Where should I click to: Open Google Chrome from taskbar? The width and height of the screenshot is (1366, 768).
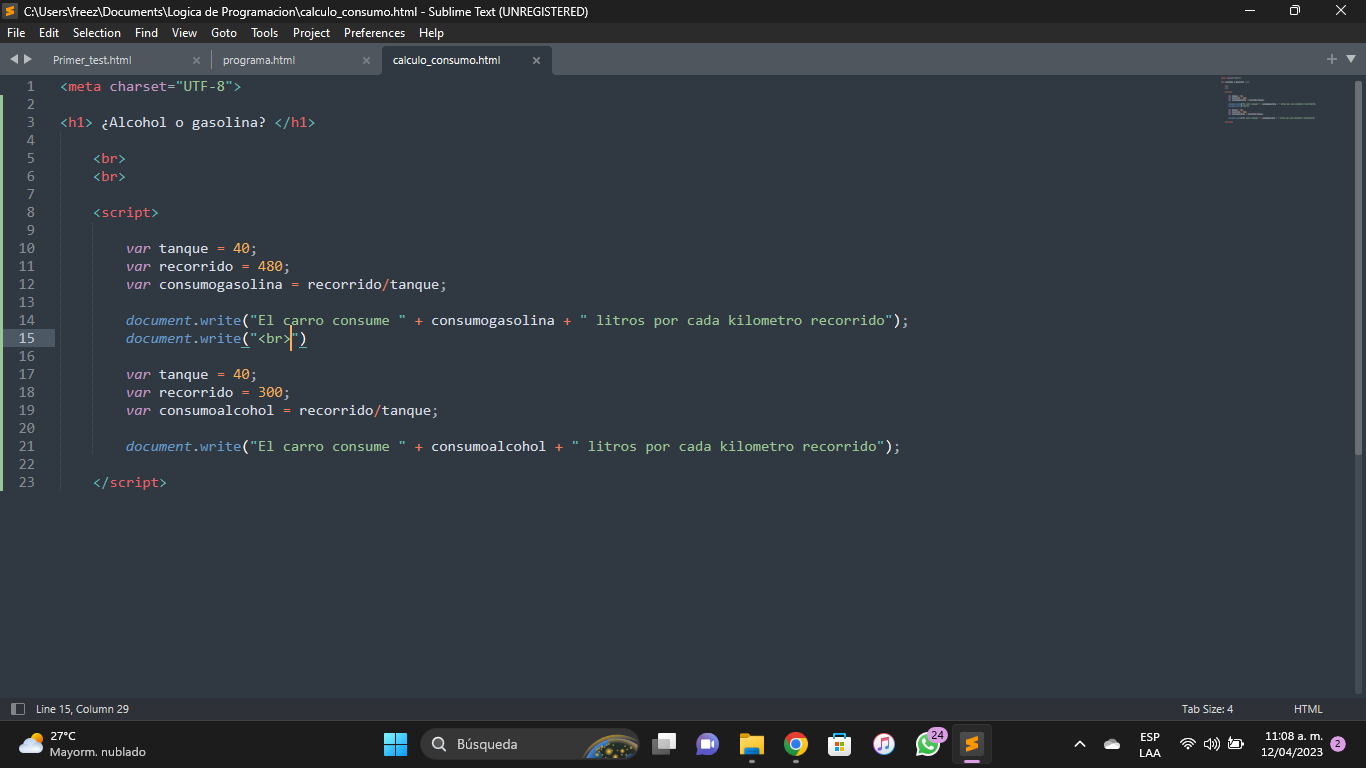click(x=796, y=744)
